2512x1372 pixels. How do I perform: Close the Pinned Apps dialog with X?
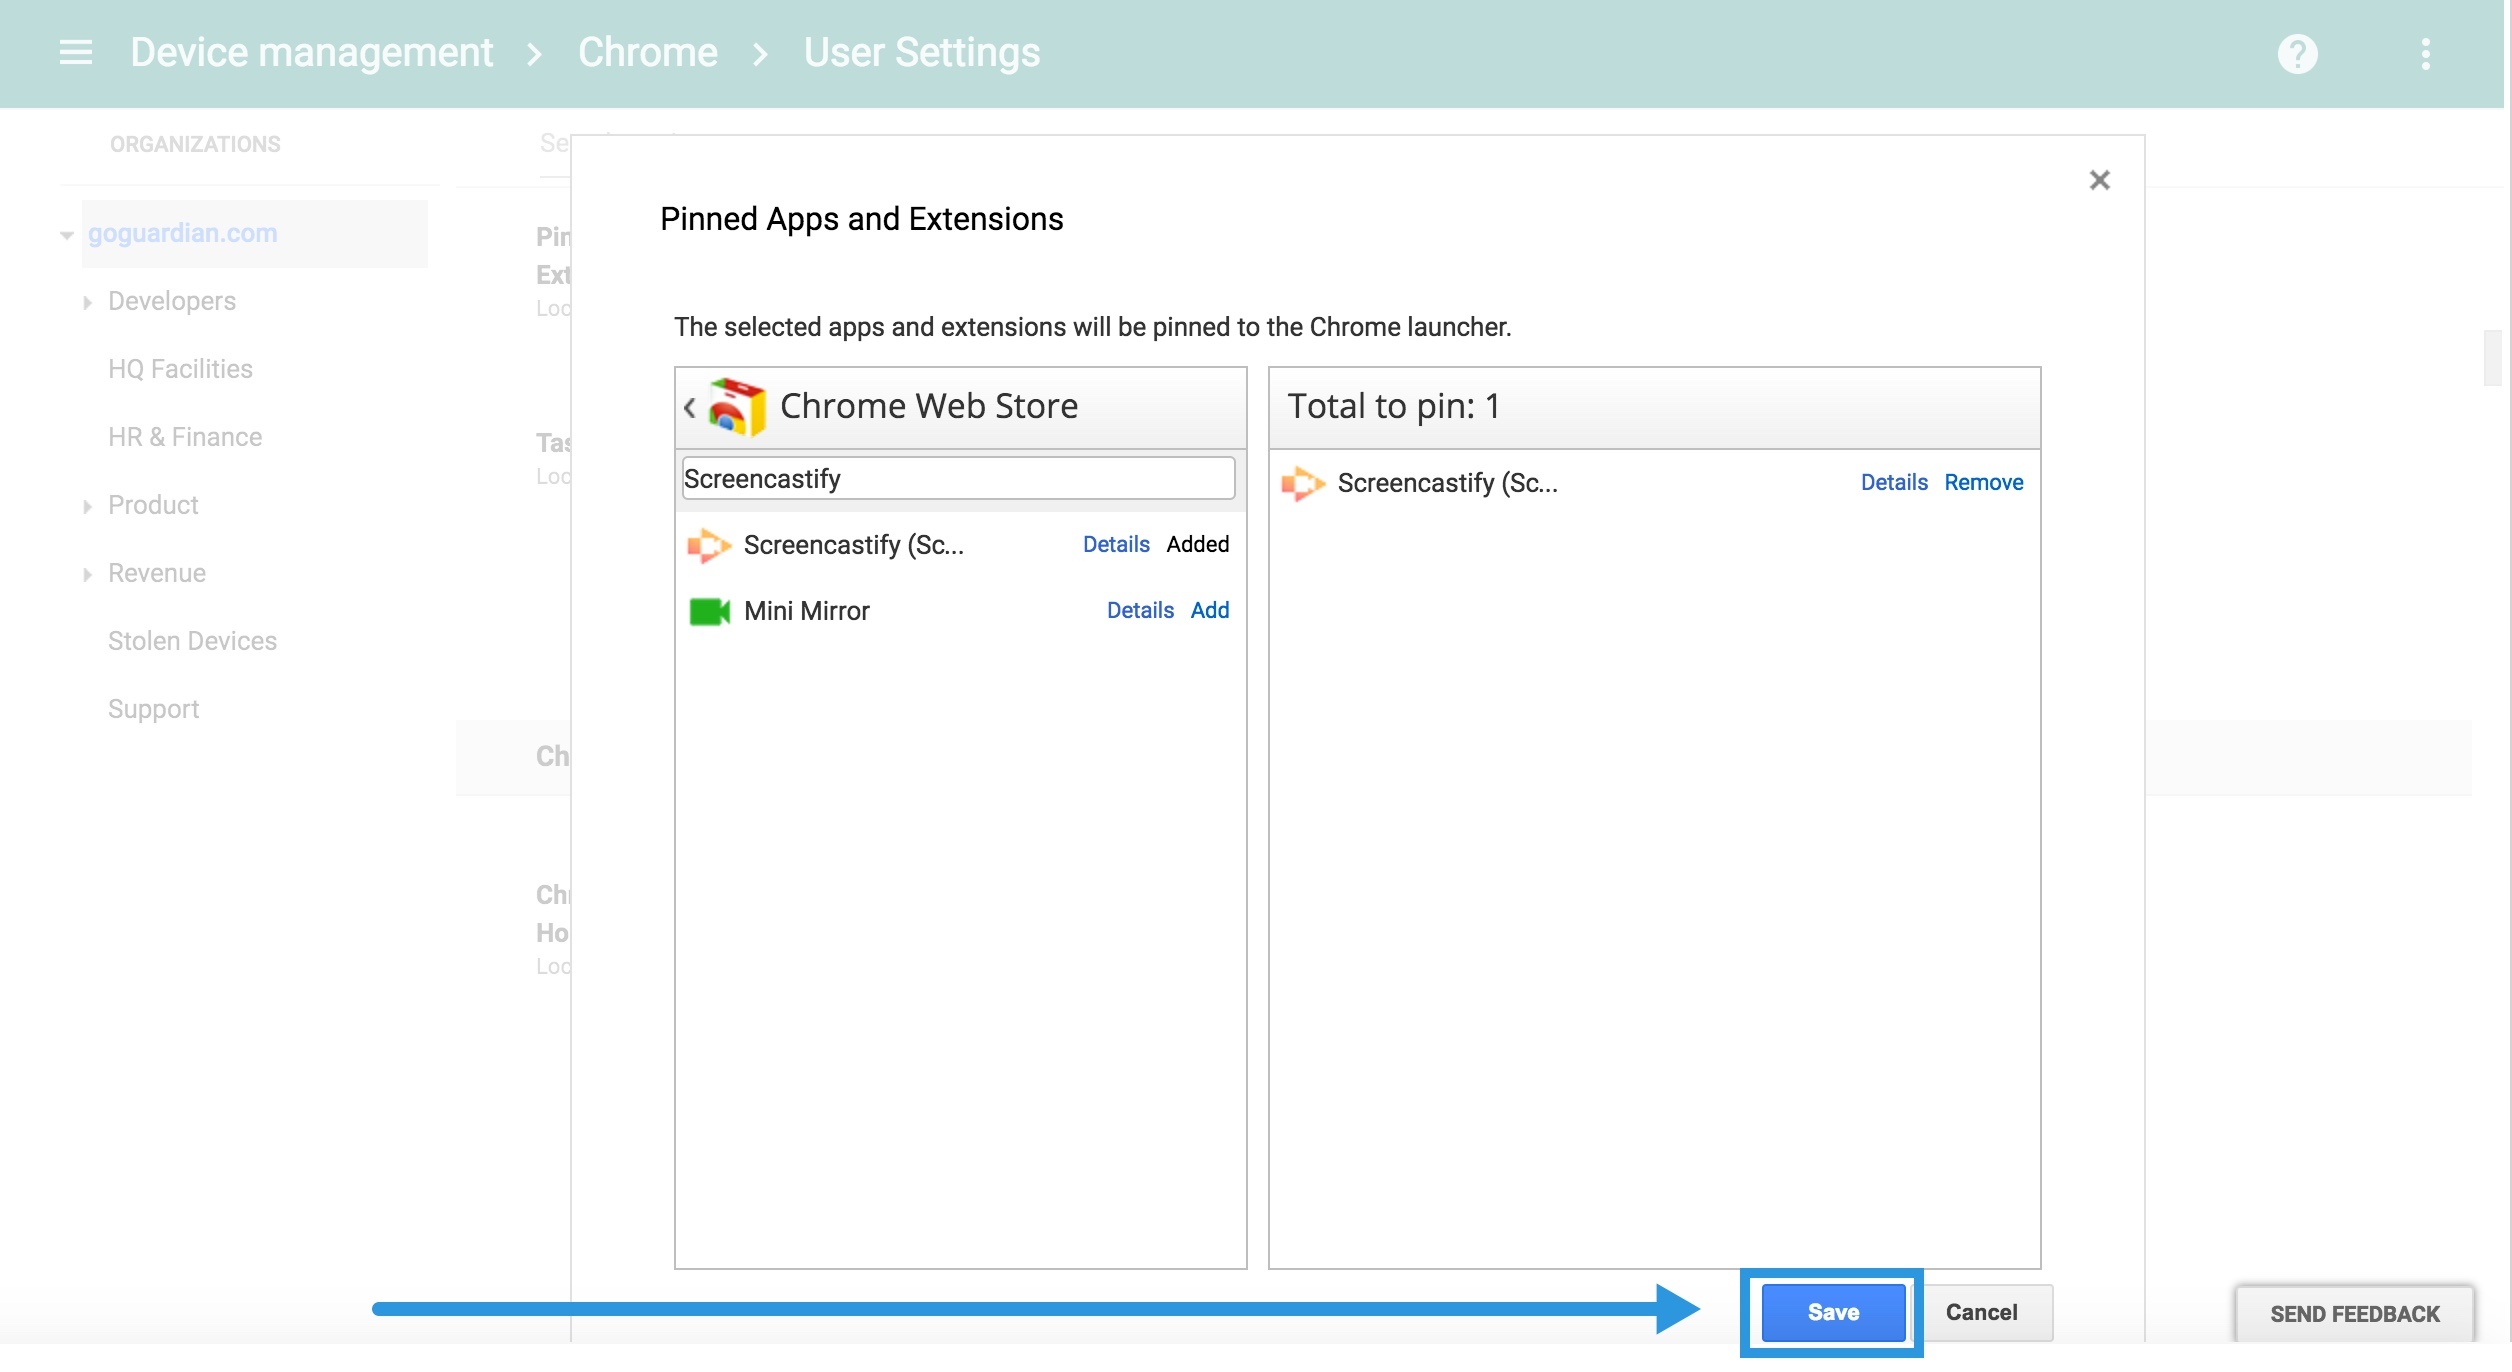click(x=2099, y=180)
